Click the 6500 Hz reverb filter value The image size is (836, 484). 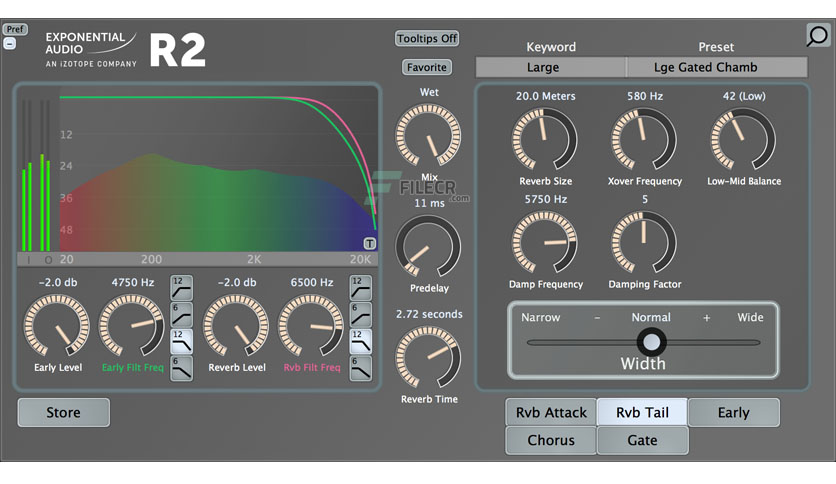(x=312, y=282)
